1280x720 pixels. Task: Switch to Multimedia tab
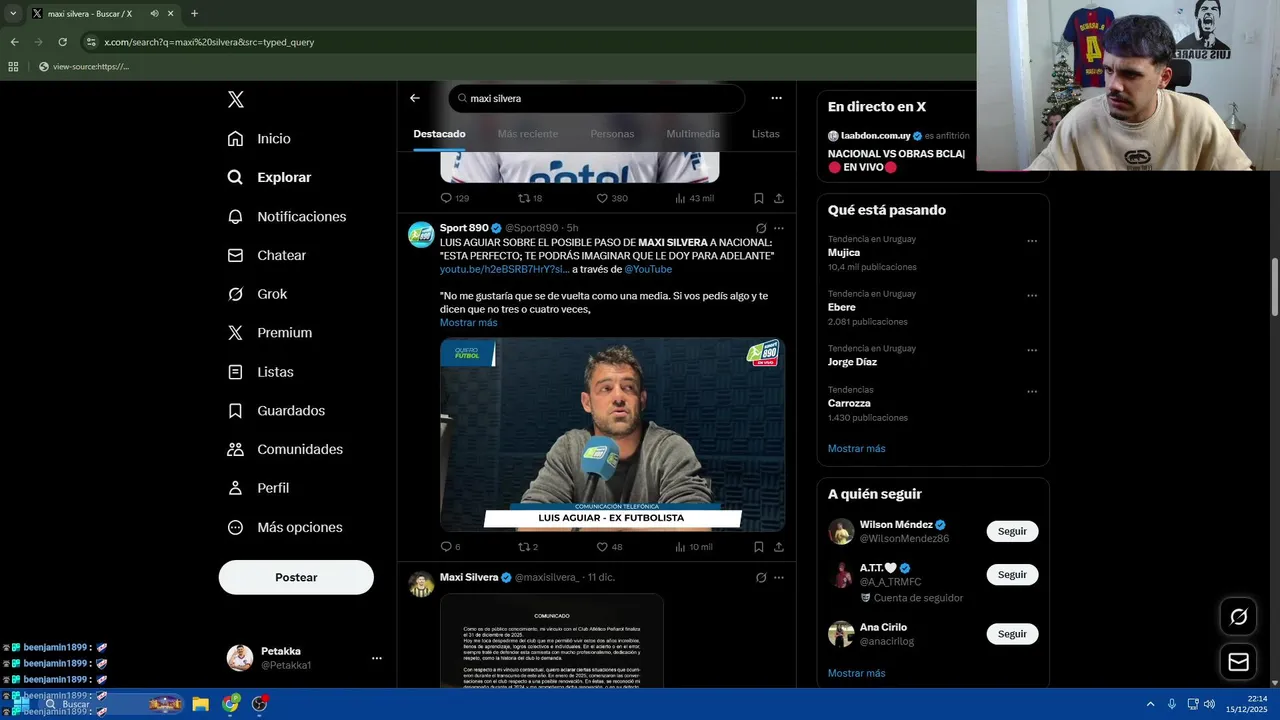(693, 134)
